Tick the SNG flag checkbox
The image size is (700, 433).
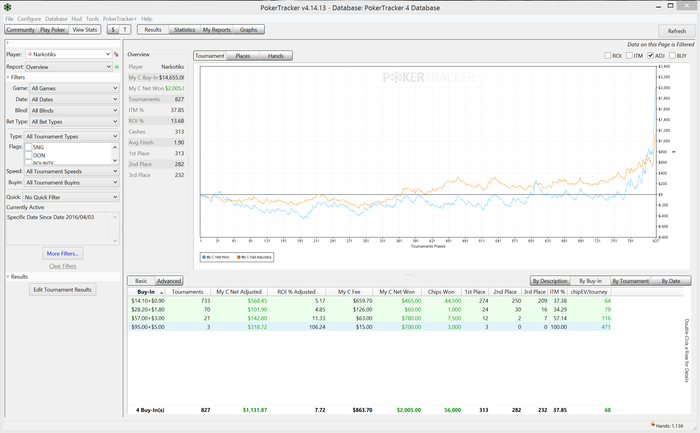click(x=28, y=147)
